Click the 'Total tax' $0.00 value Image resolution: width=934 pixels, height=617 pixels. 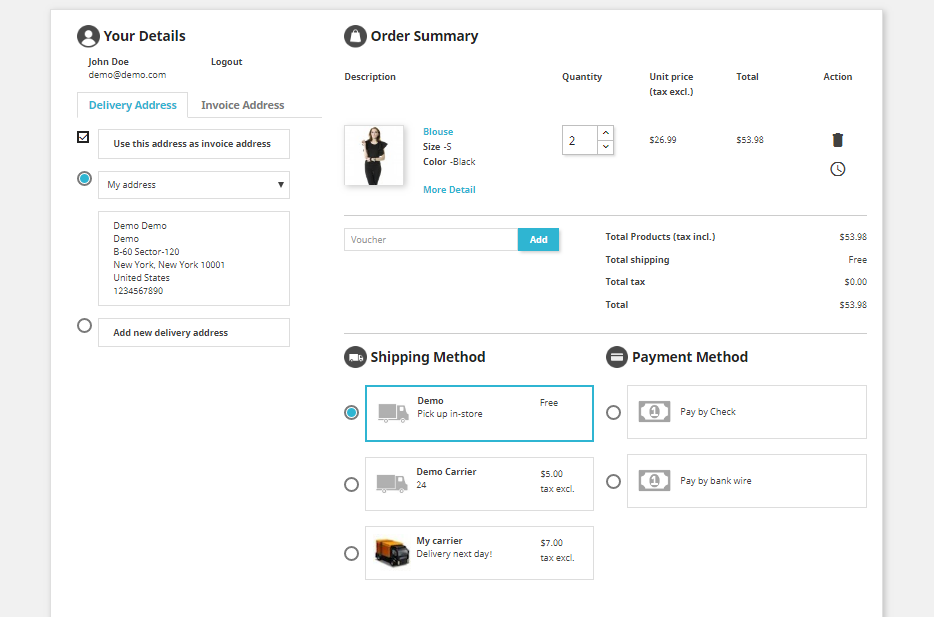[855, 282]
